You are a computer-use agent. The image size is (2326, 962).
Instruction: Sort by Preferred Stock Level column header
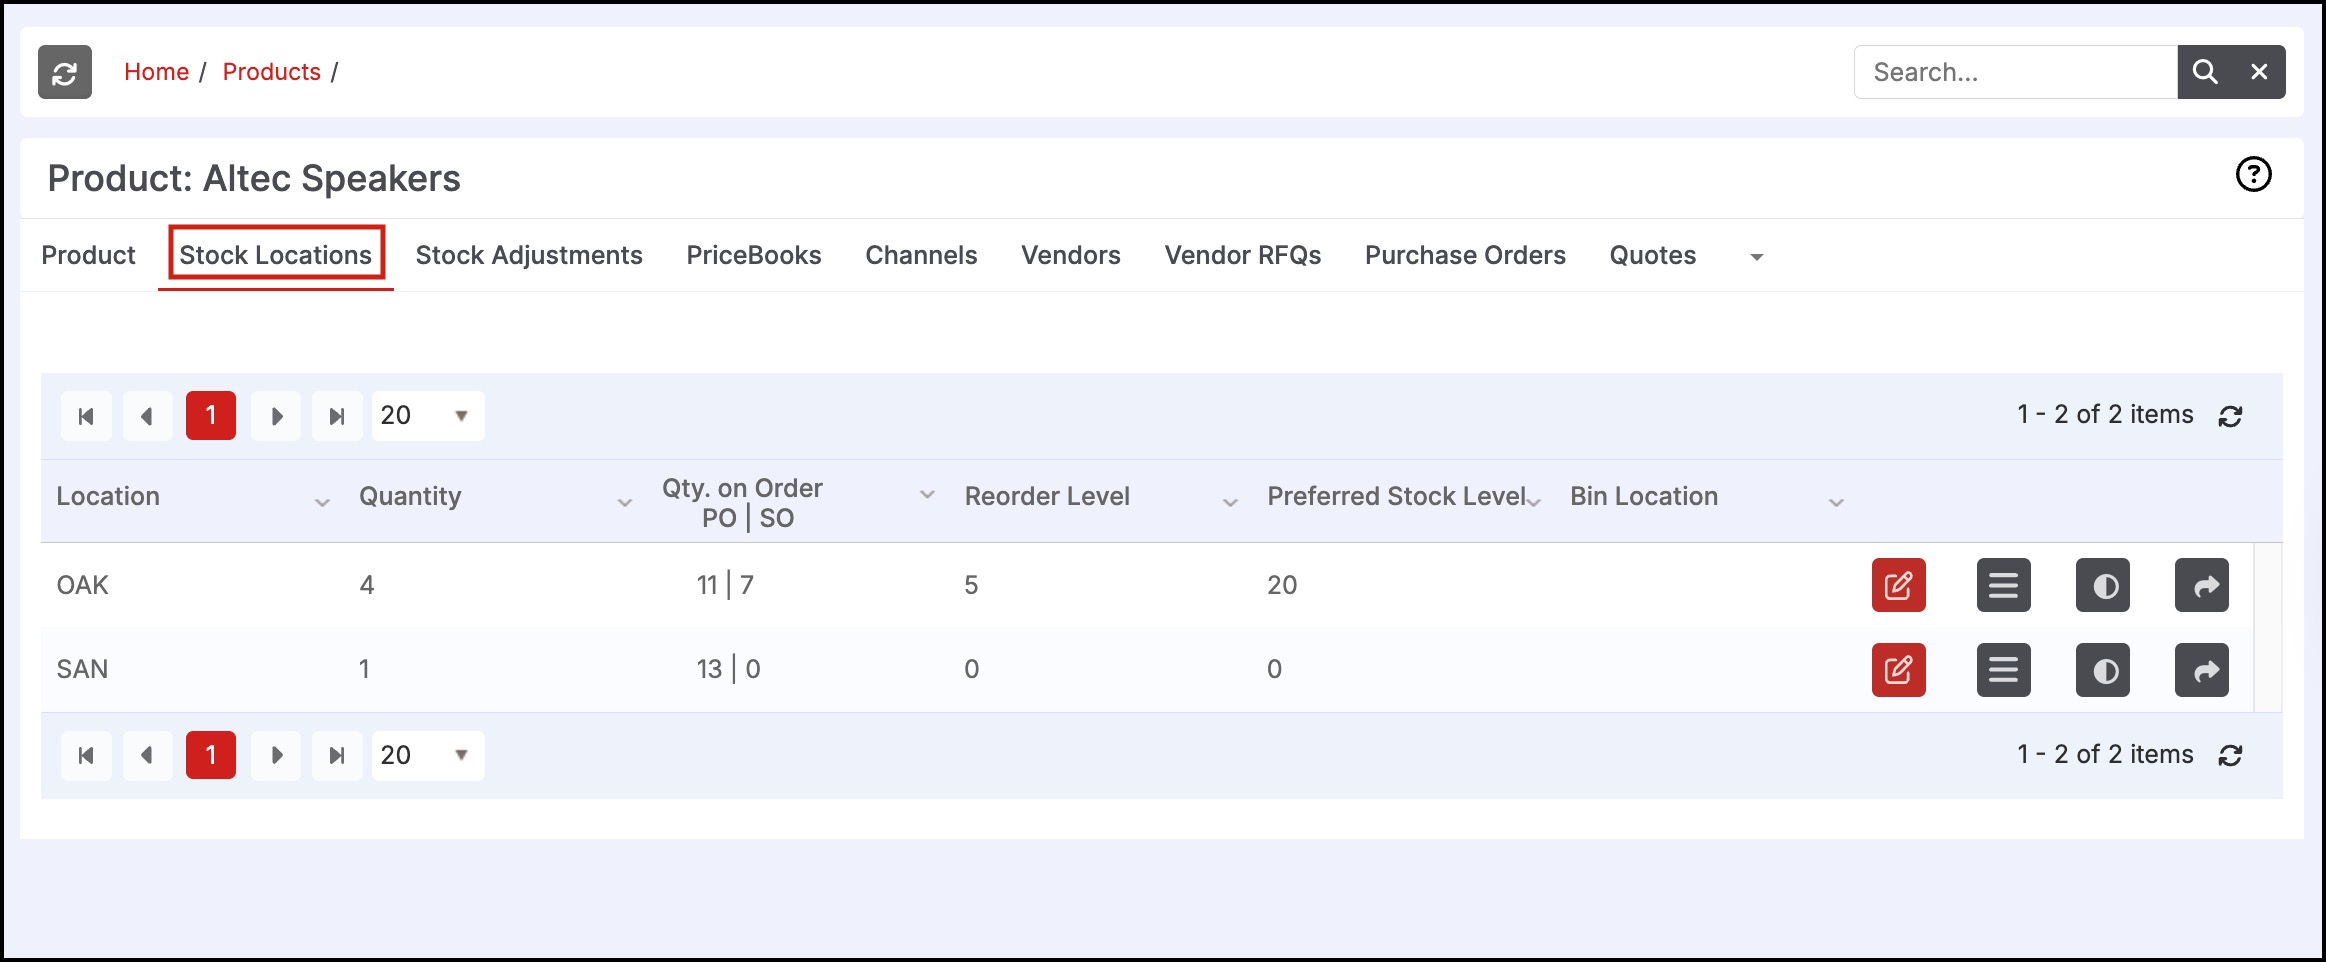[1396, 496]
